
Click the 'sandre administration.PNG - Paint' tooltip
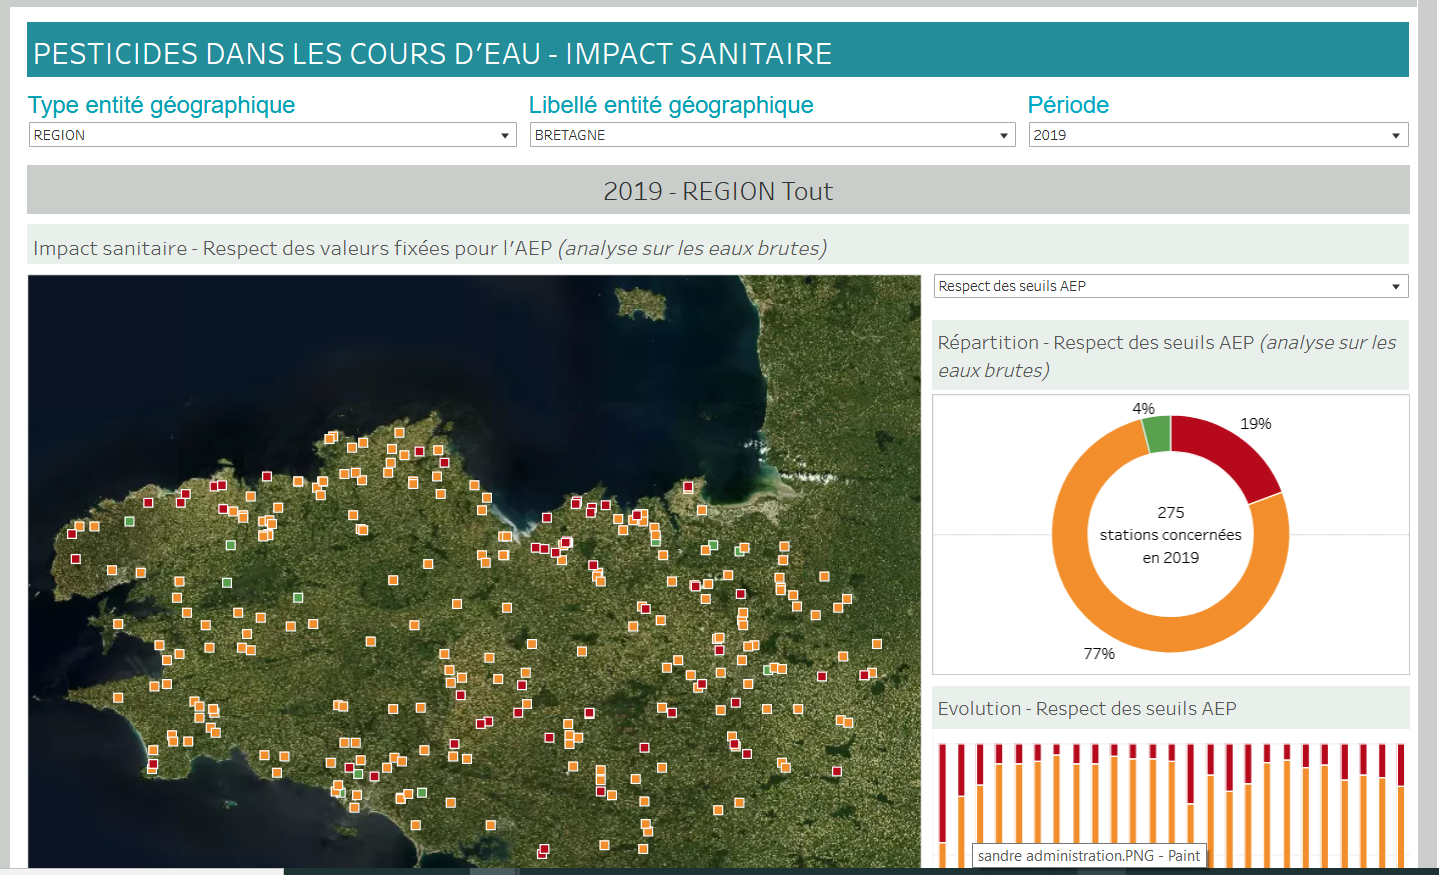click(x=1088, y=856)
